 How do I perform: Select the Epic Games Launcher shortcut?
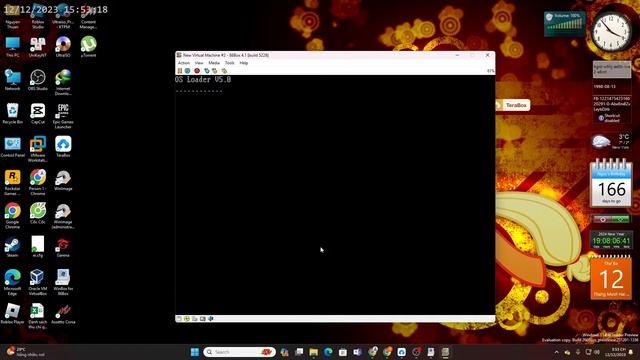(x=63, y=116)
